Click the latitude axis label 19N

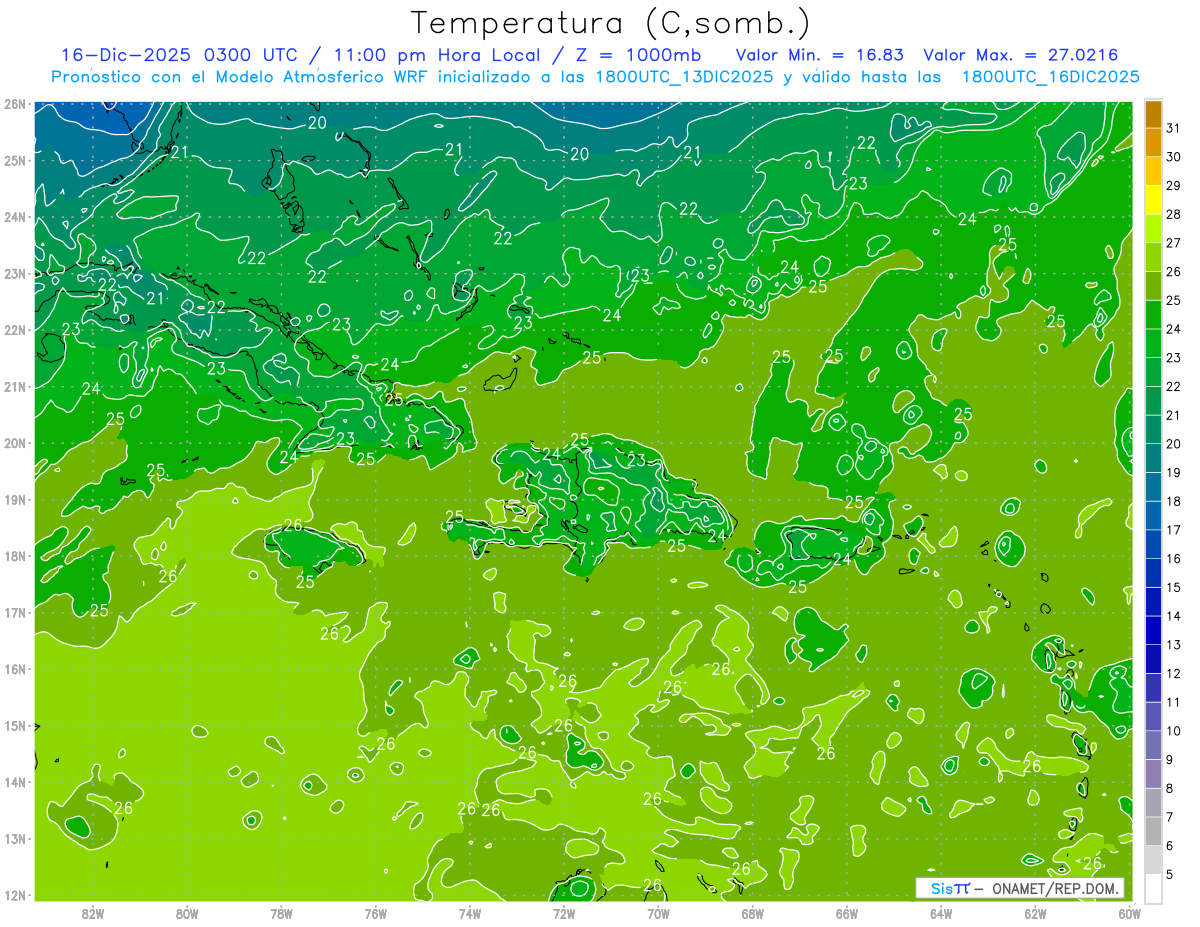(x=15, y=499)
